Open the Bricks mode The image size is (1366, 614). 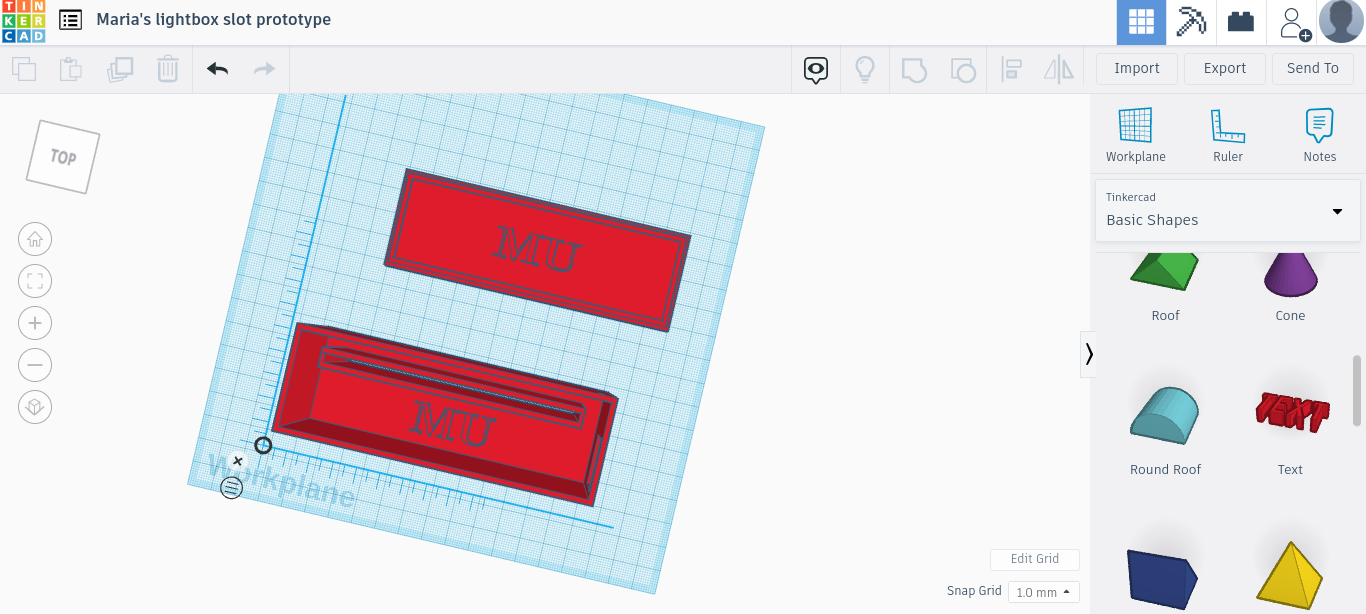tap(1241, 22)
